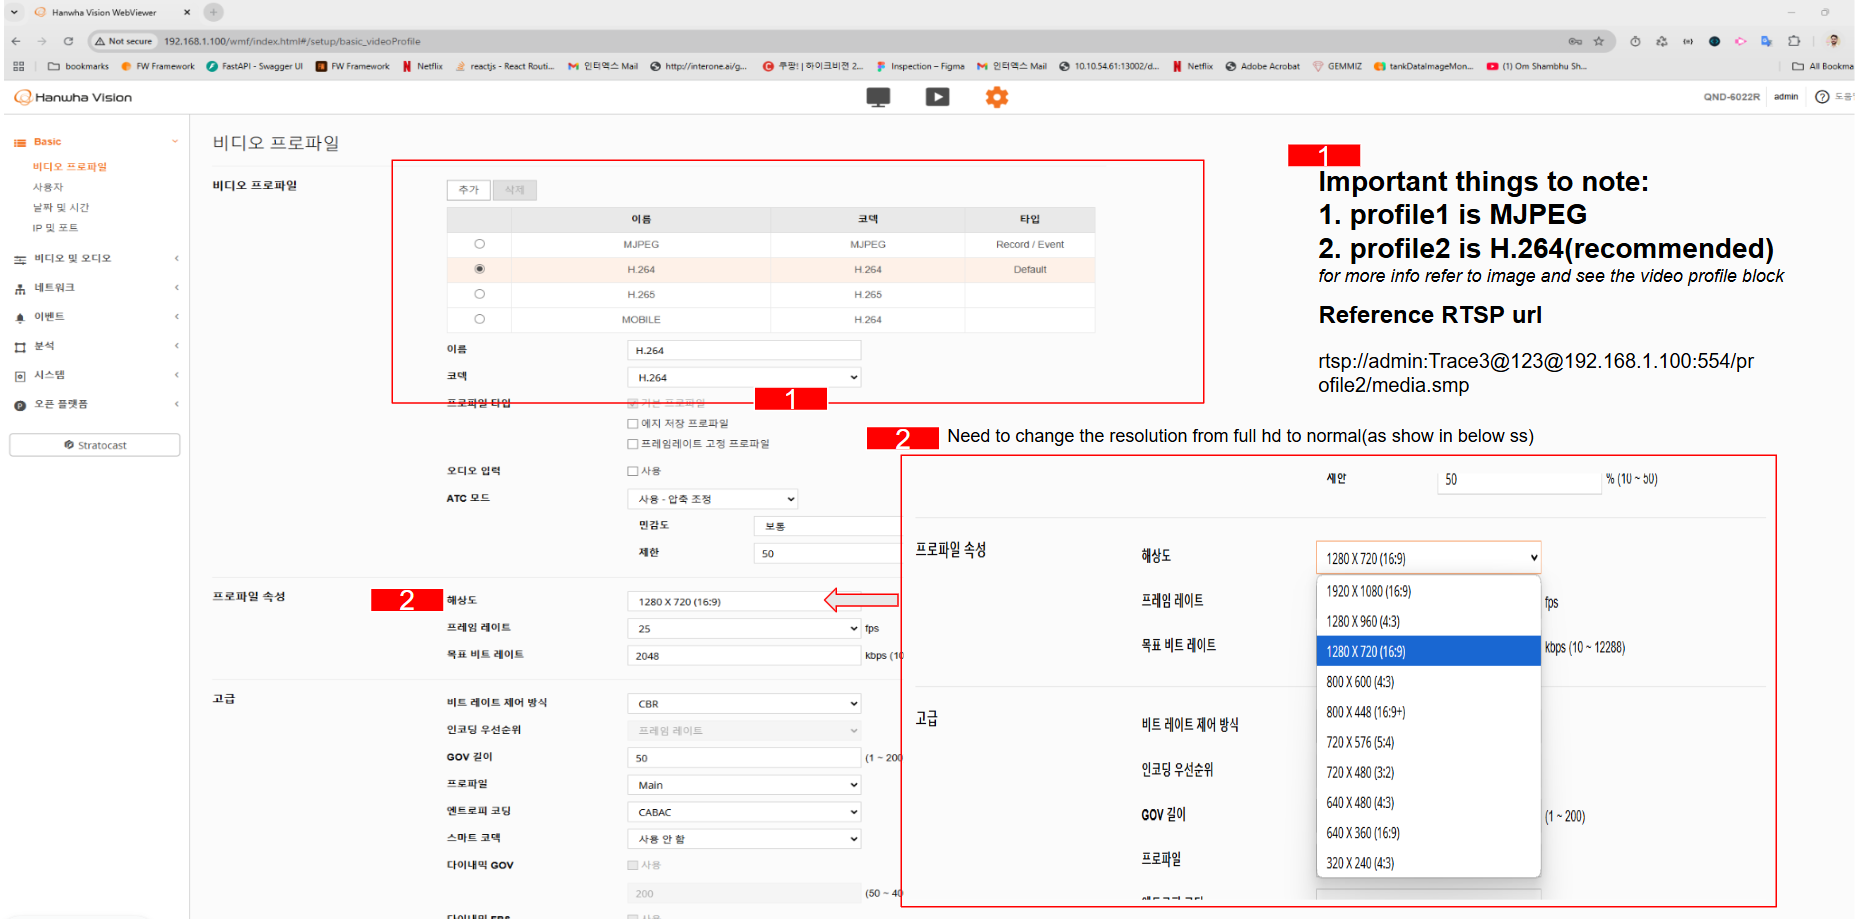
Task: Open 사용자 in the Basic menu
Action: [48, 187]
